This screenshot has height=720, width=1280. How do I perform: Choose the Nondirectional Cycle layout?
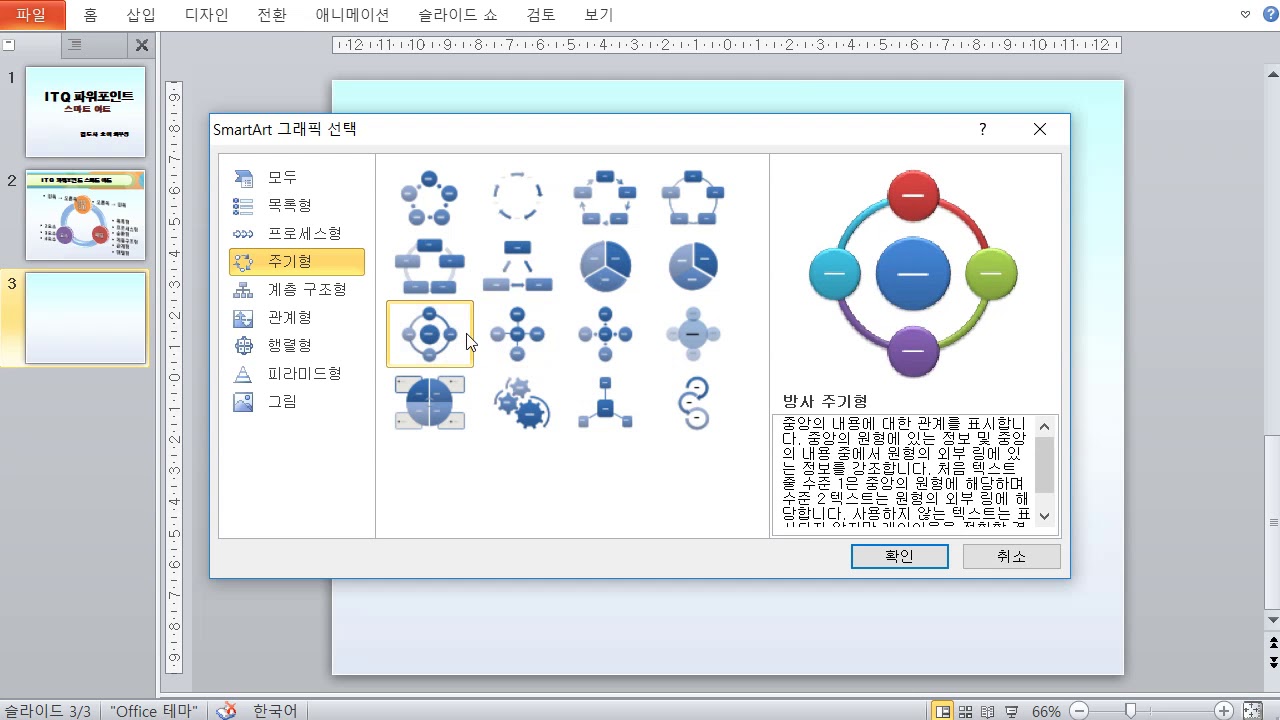tap(693, 197)
